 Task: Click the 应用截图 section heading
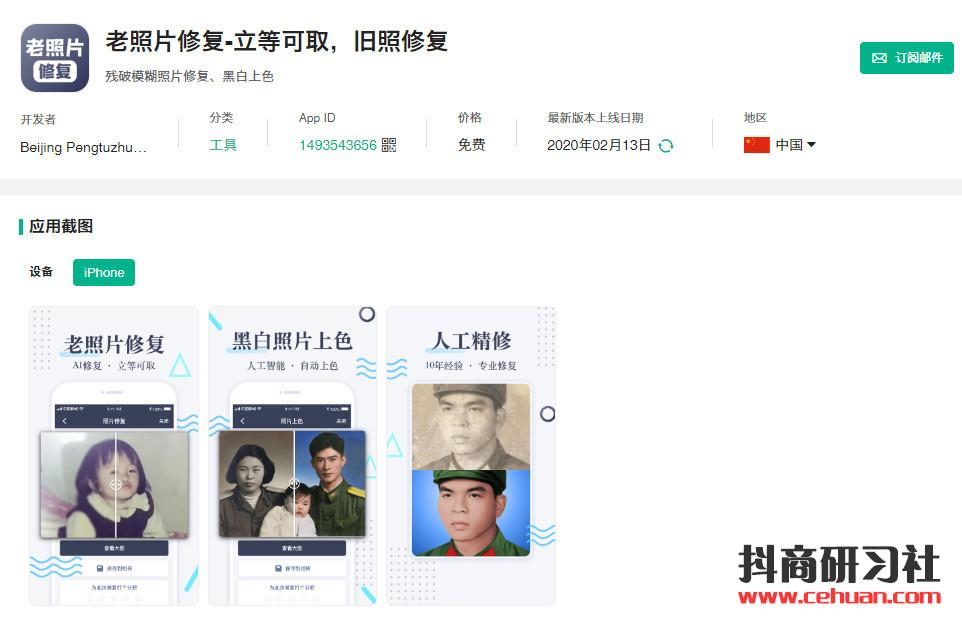click(x=61, y=226)
